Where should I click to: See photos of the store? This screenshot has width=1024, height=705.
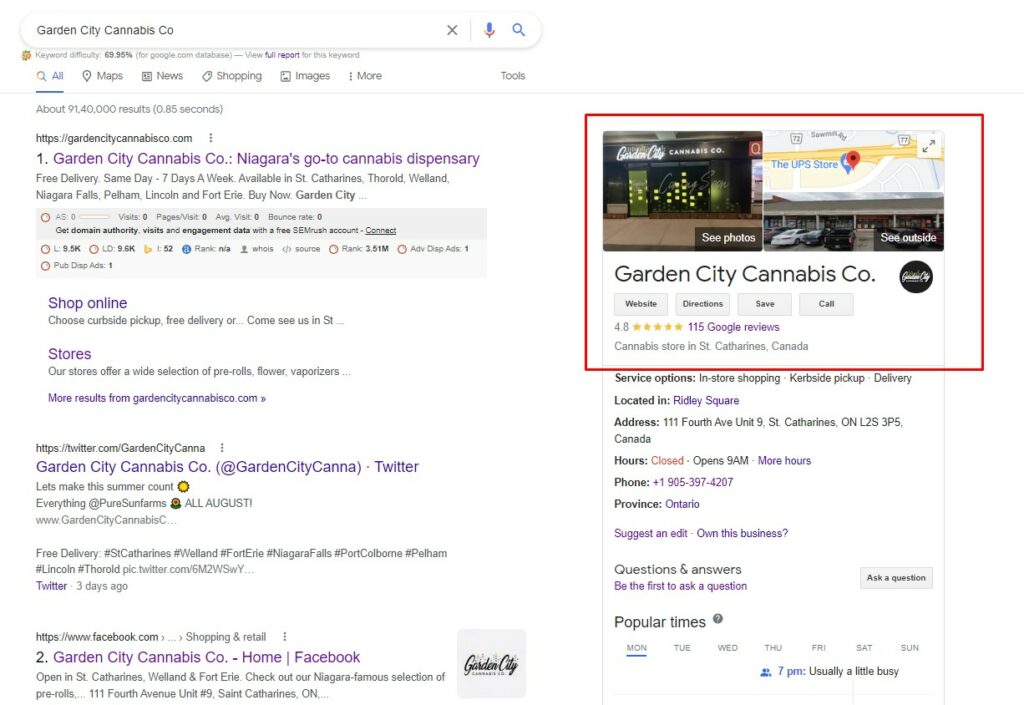pyautogui.click(x=682, y=191)
